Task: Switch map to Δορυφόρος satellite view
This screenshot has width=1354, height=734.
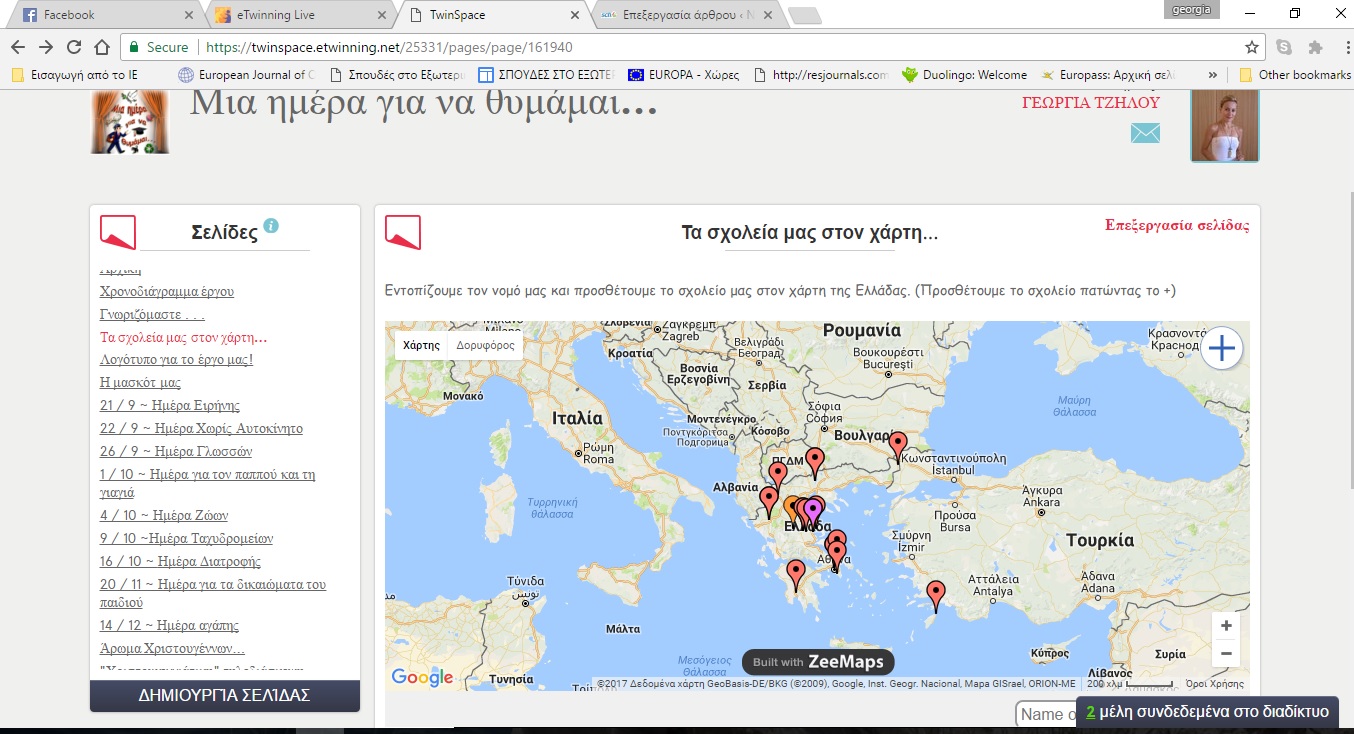Action: pos(485,345)
